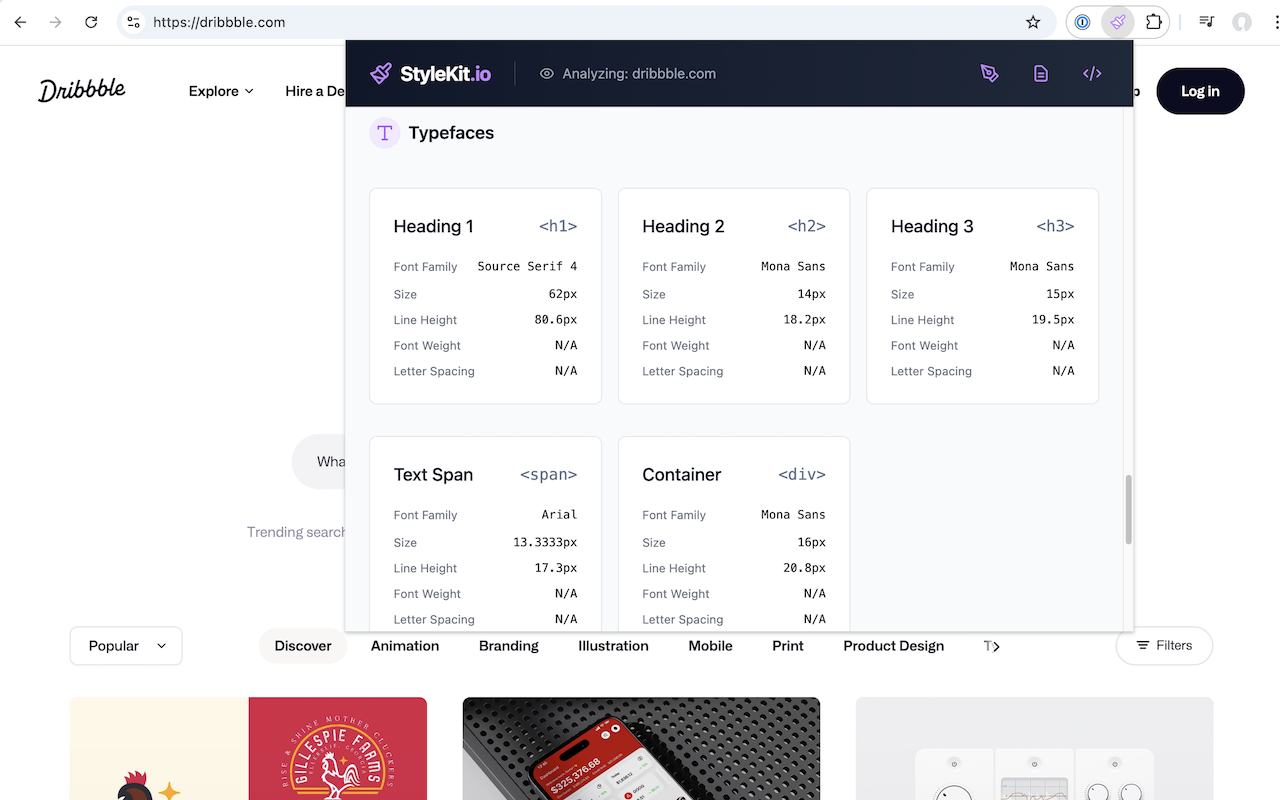Open the StyleKit.io brush extension icon
This screenshot has width=1280, height=800.
(x=1117, y=22)
